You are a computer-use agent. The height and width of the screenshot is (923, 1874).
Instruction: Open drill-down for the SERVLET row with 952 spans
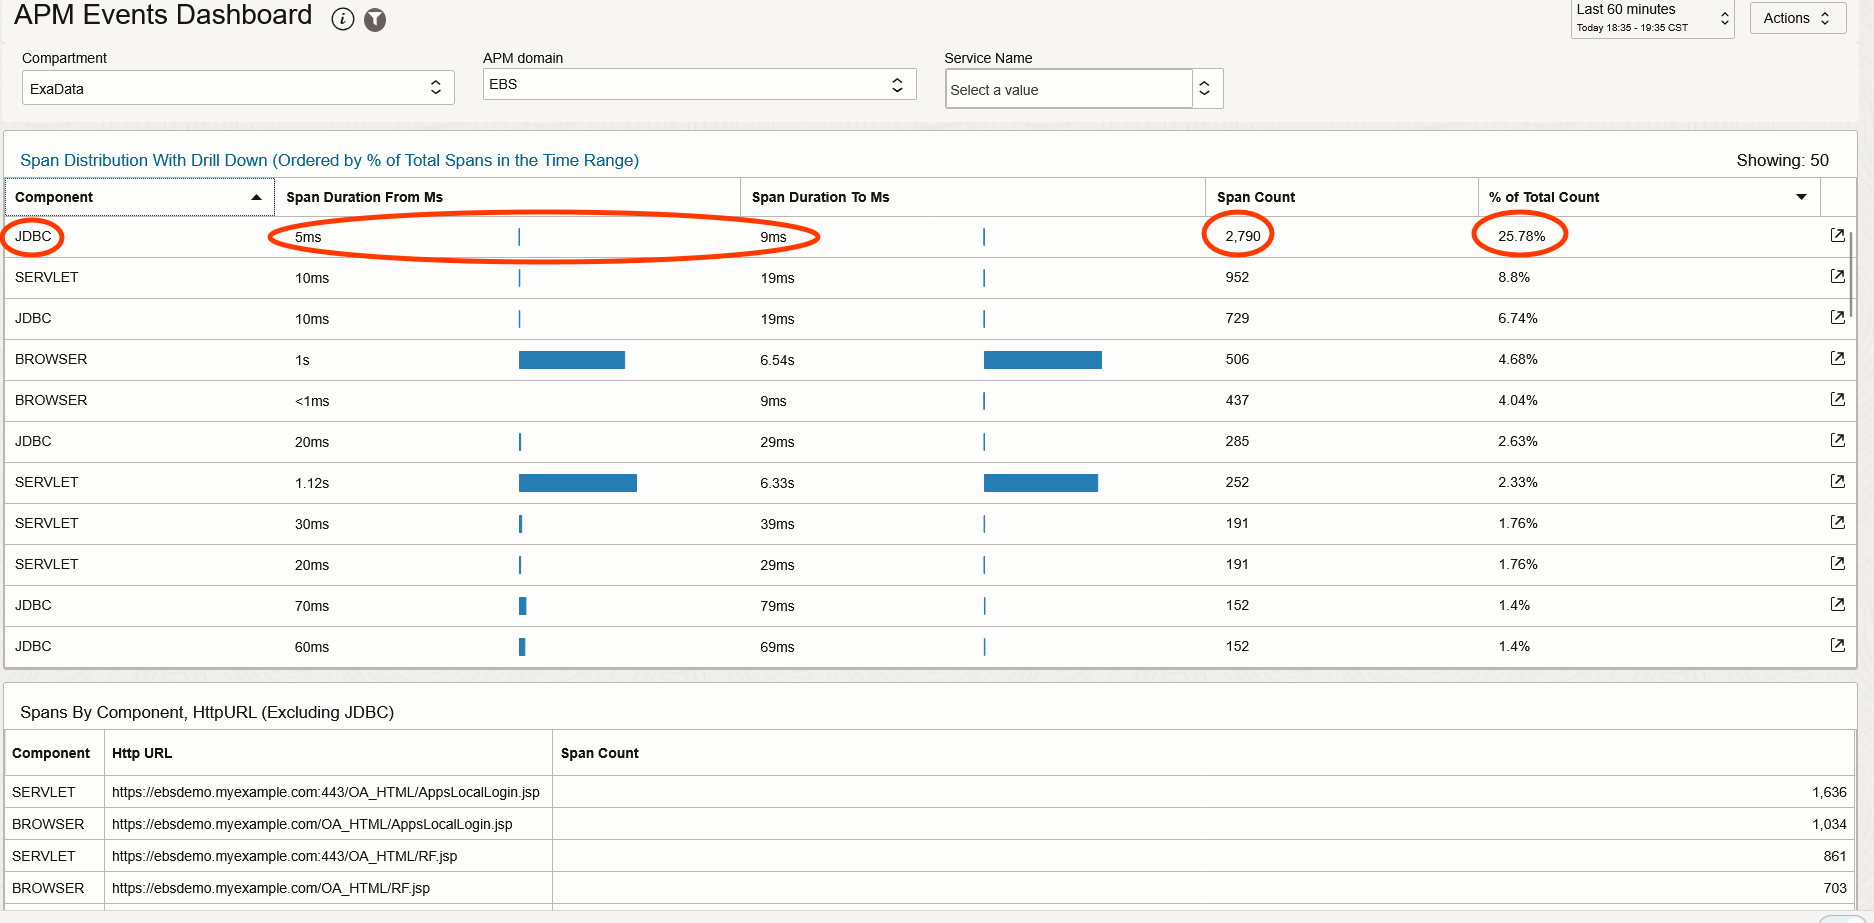tap(1837, 276)
